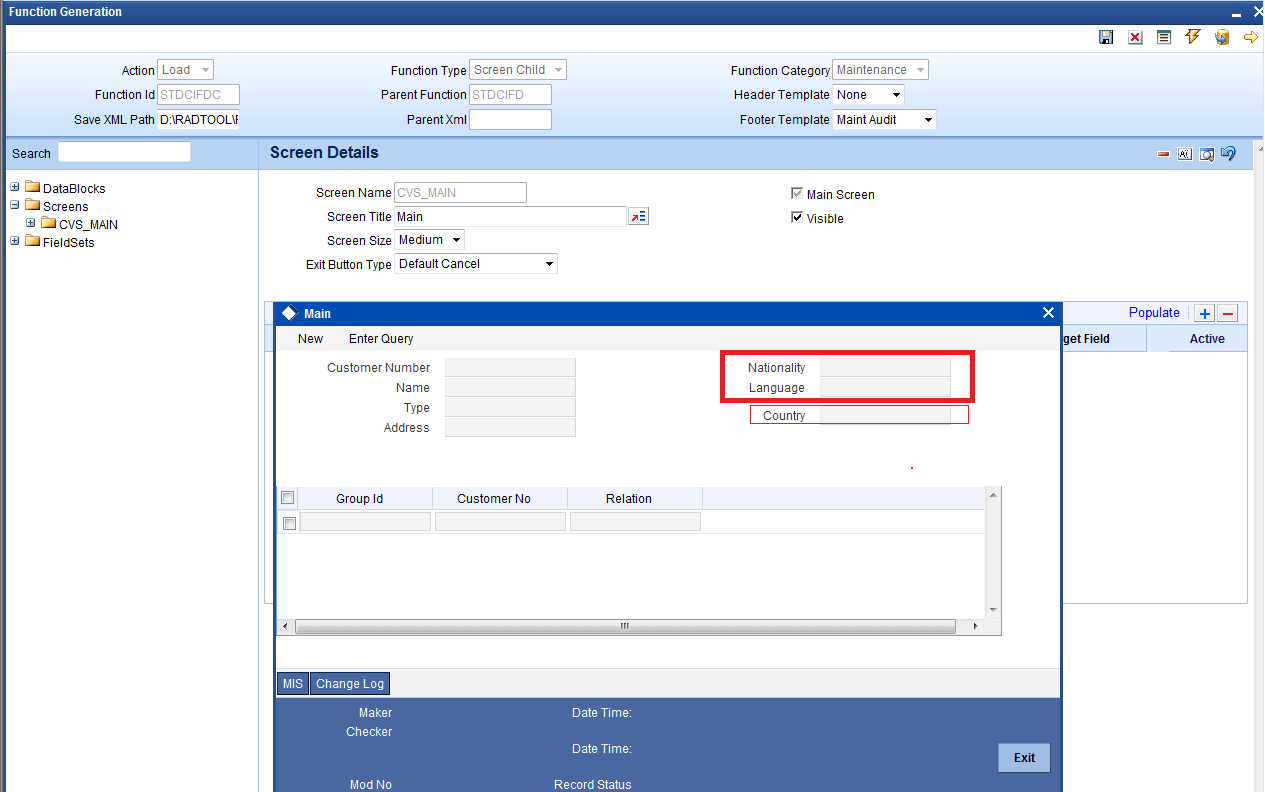
Task: Open the Function Category dropdown
Action: [881, 70]
